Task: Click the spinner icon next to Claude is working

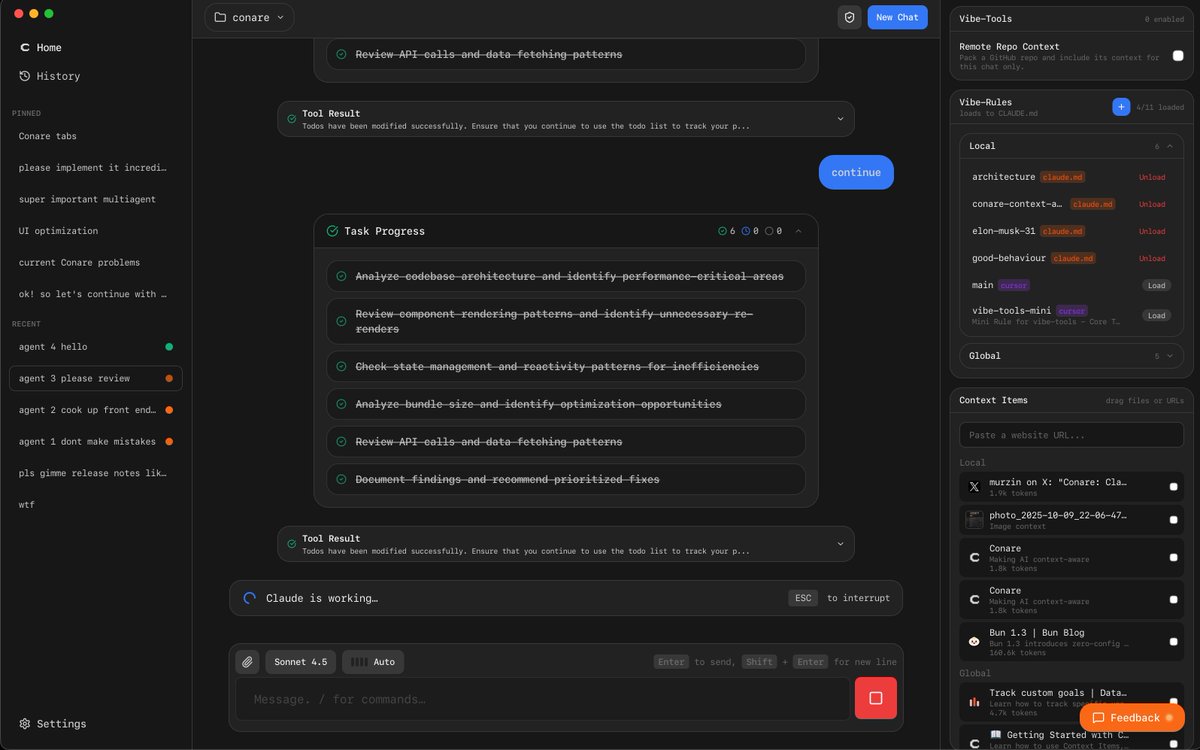Action: coord(250,598)
